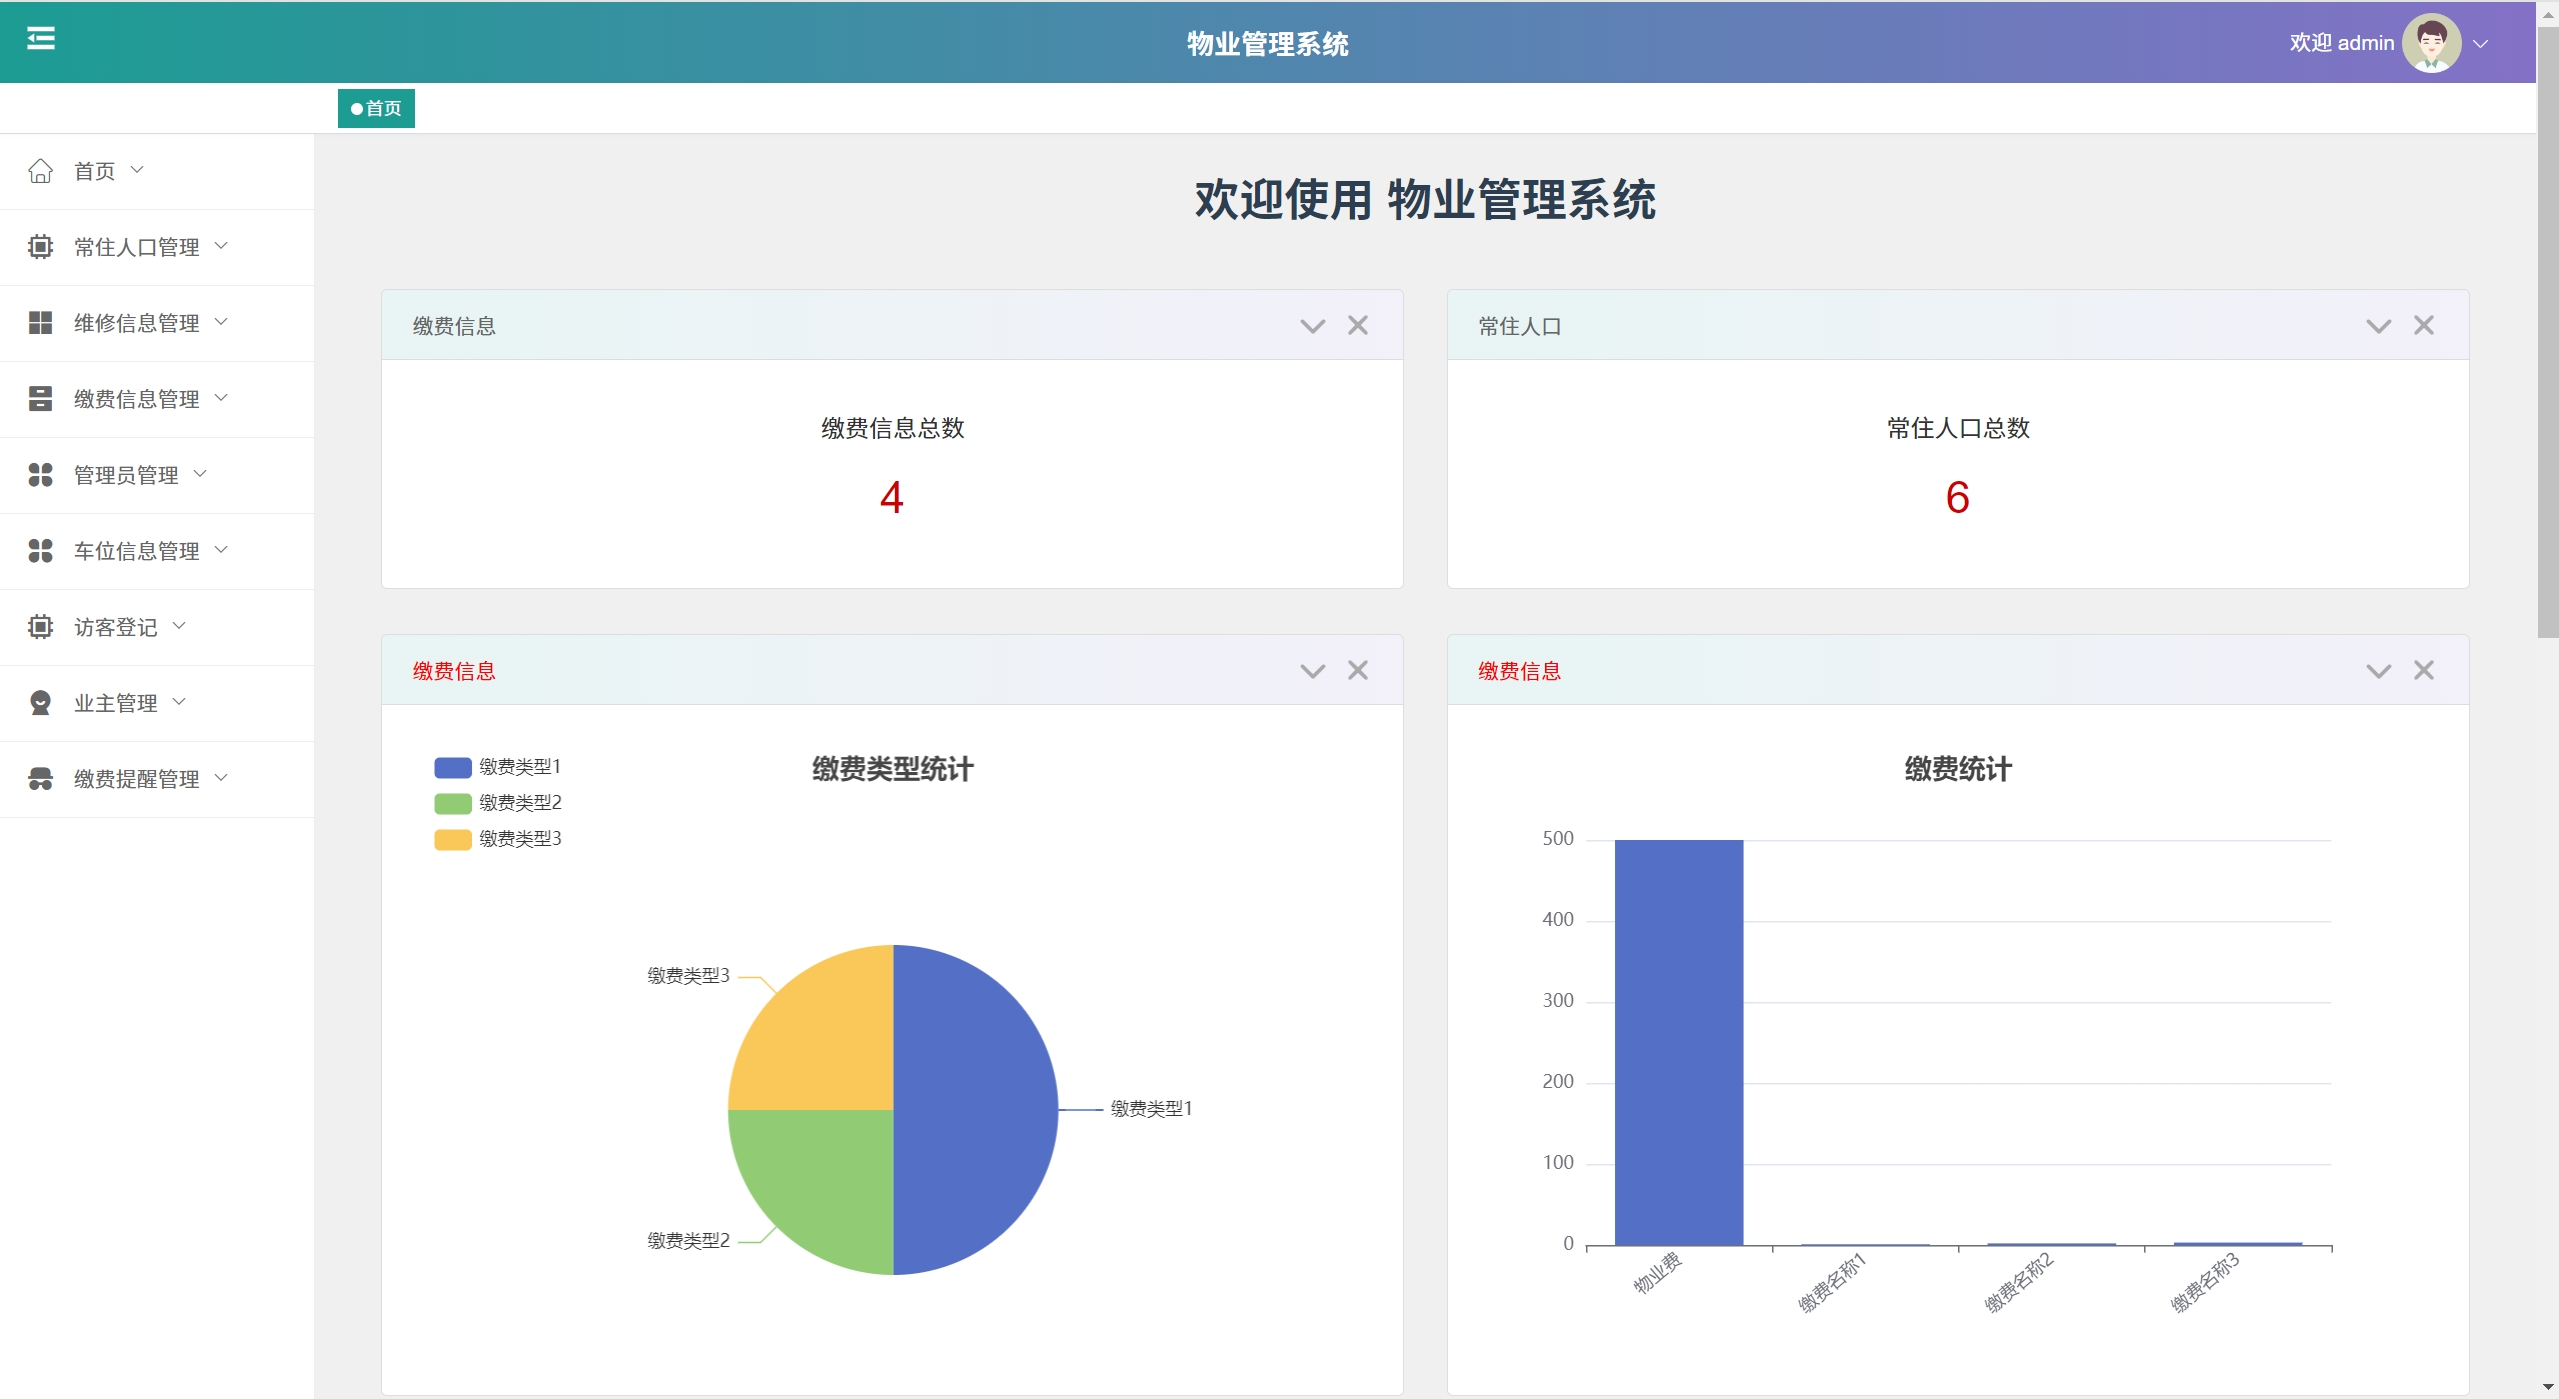The height and width of the screenshot is (1399, 2559).
Task: Open the admin user dropdown arrow
Action: [x=2481, y=44]
